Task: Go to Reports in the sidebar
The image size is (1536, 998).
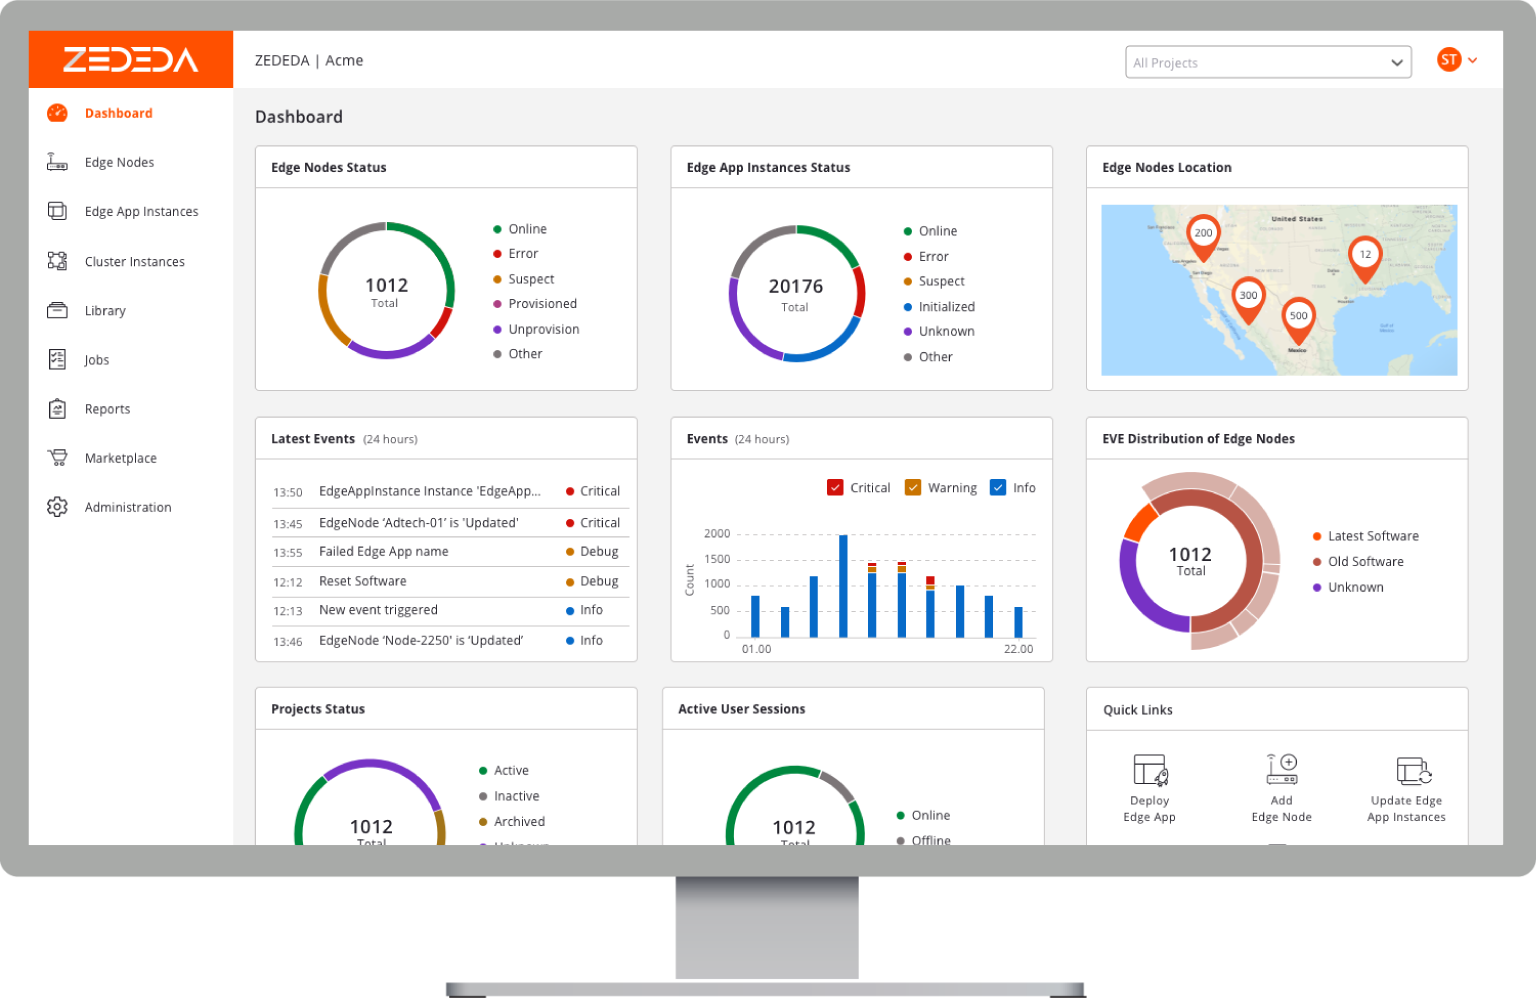Action: tap(107, 409)
